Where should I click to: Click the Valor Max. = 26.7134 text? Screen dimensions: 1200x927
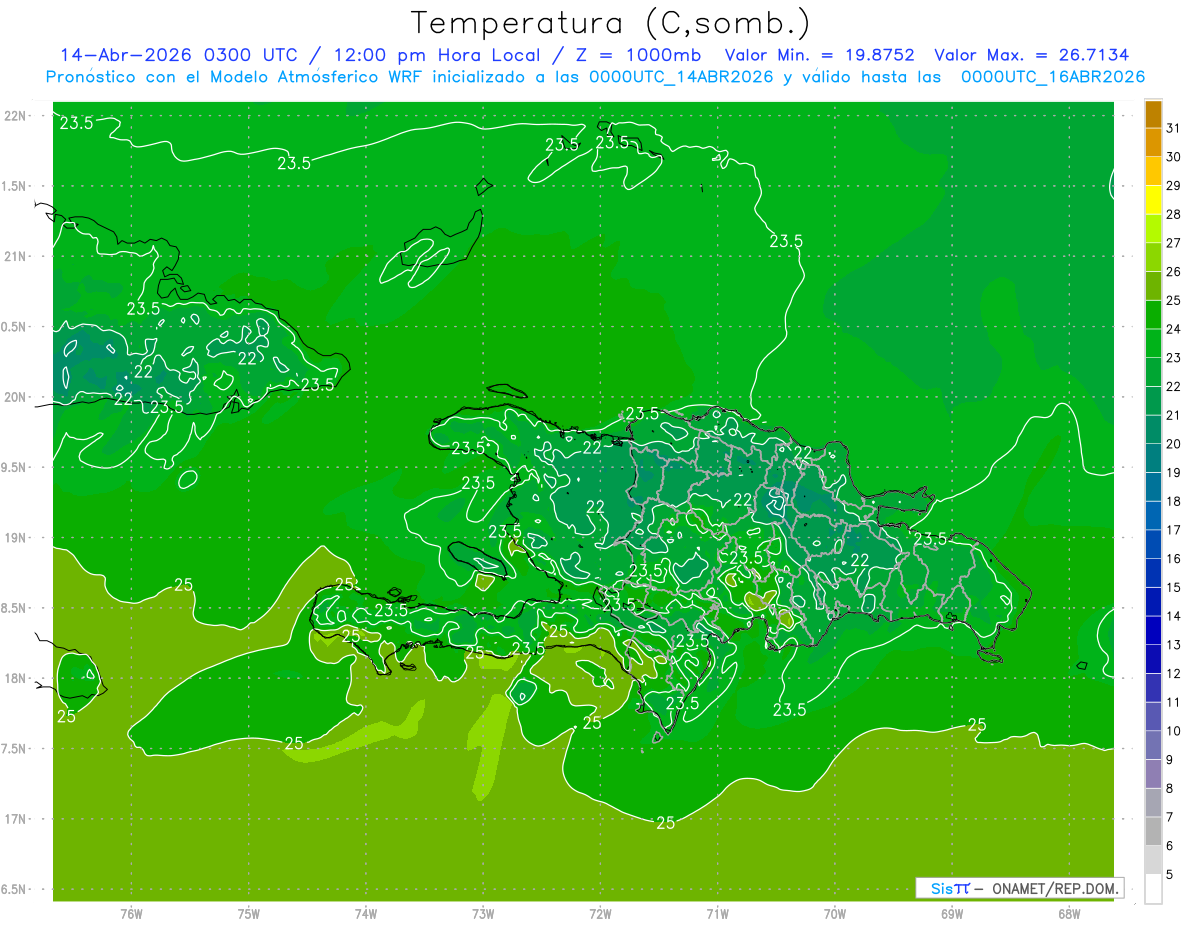click(1031, 55)
